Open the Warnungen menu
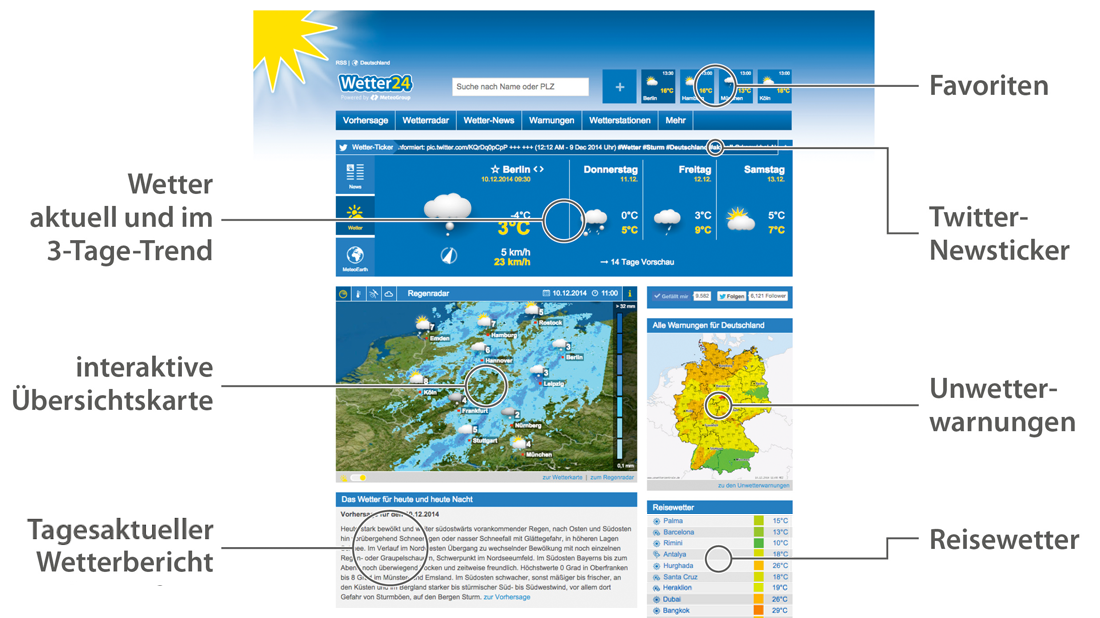This screenshot has height=618, width=1100. 551,121
